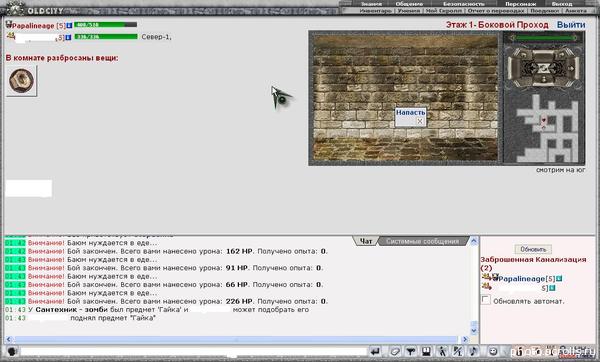Click the round icon left of chat input
This screenshot has width=600, height=362.
coord(12,351)
